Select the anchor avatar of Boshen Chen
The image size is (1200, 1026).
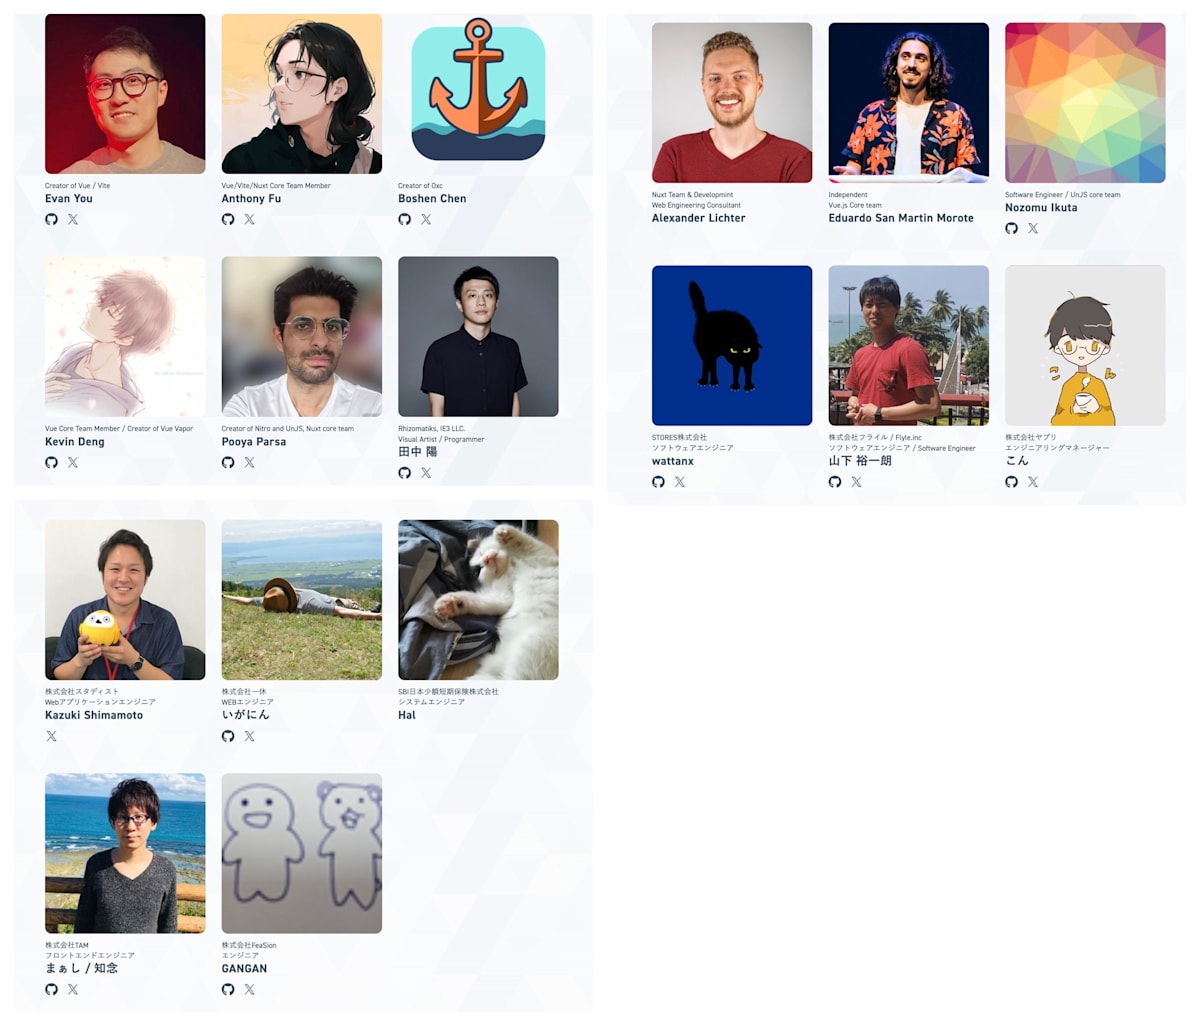point(478,94)
